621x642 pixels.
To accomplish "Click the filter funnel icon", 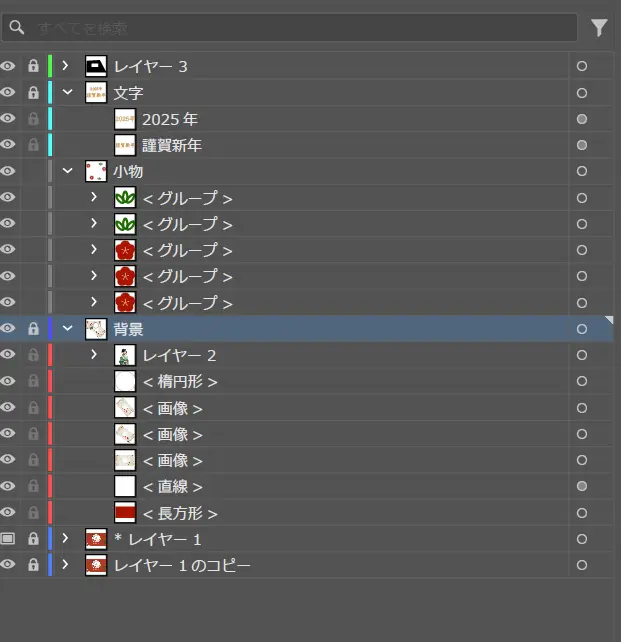I will [599, 28].
